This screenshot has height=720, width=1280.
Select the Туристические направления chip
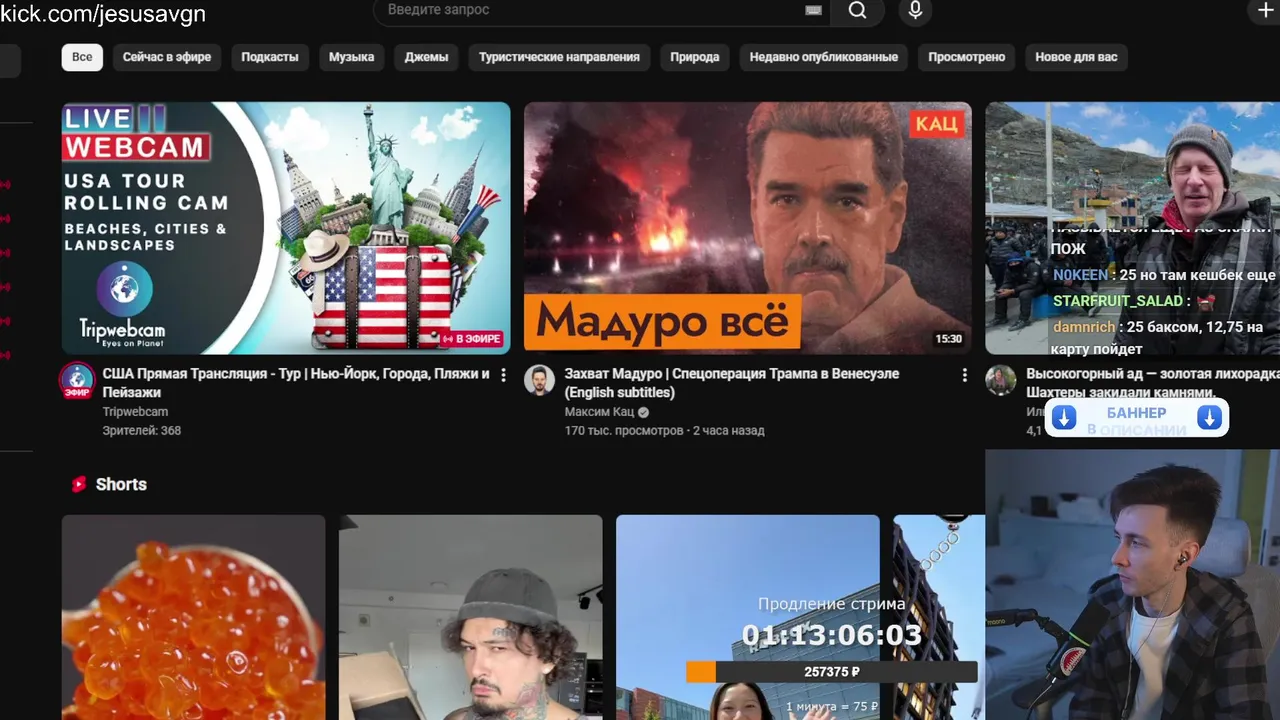click(559, 57)
